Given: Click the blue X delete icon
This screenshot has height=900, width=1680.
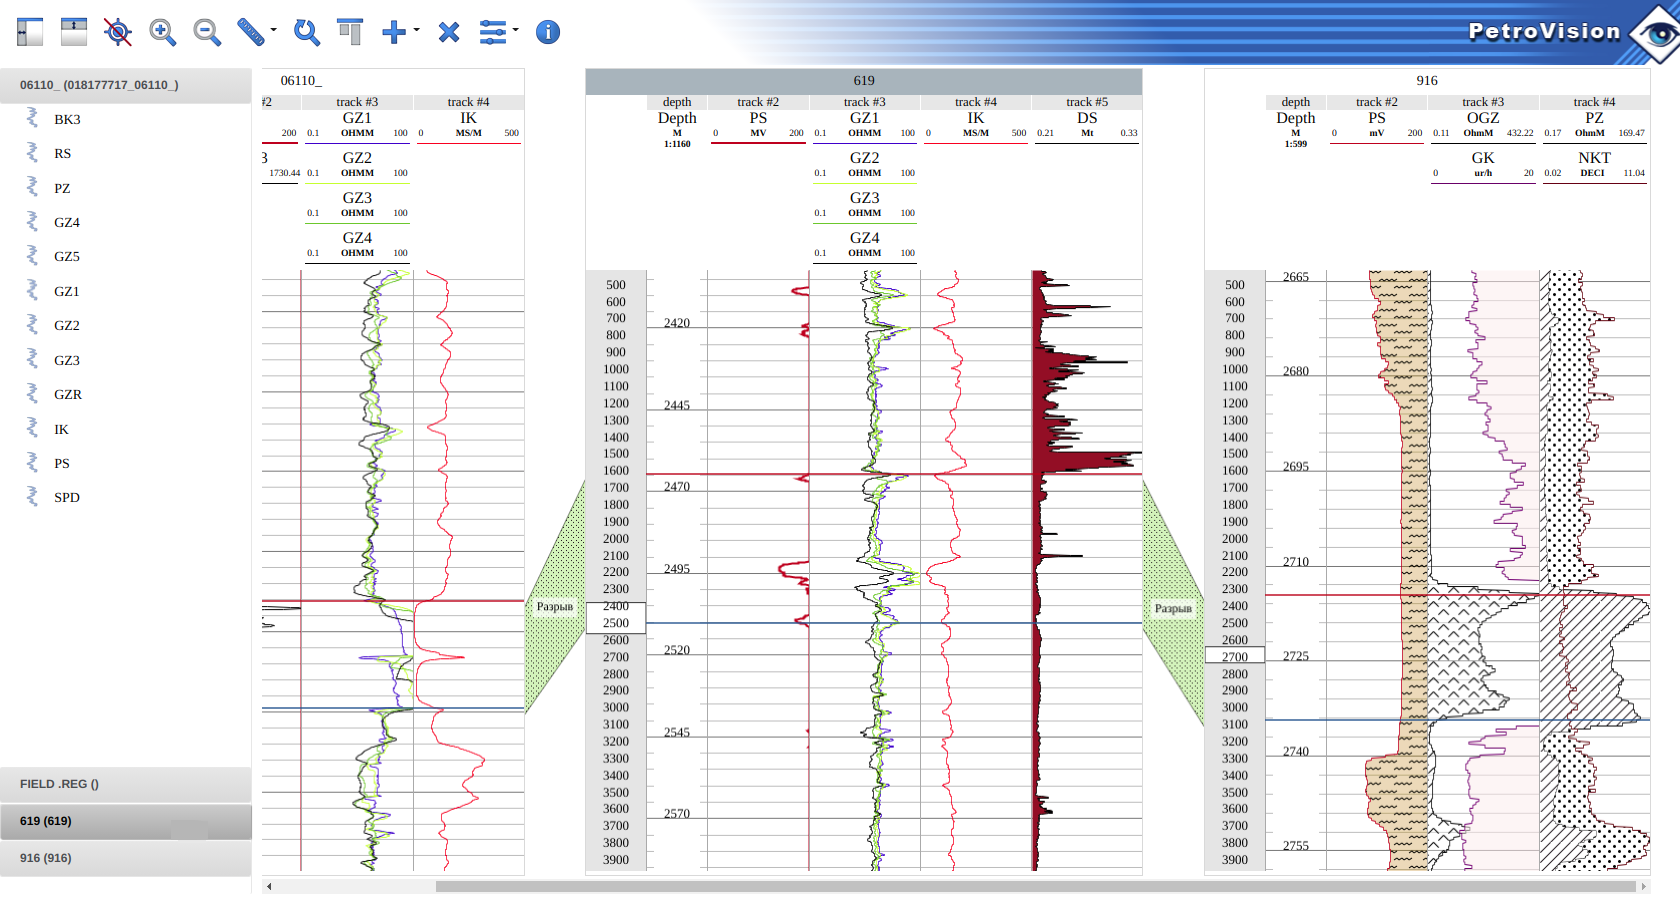Looking at the screenshot, I should click(x=449, y=32).
